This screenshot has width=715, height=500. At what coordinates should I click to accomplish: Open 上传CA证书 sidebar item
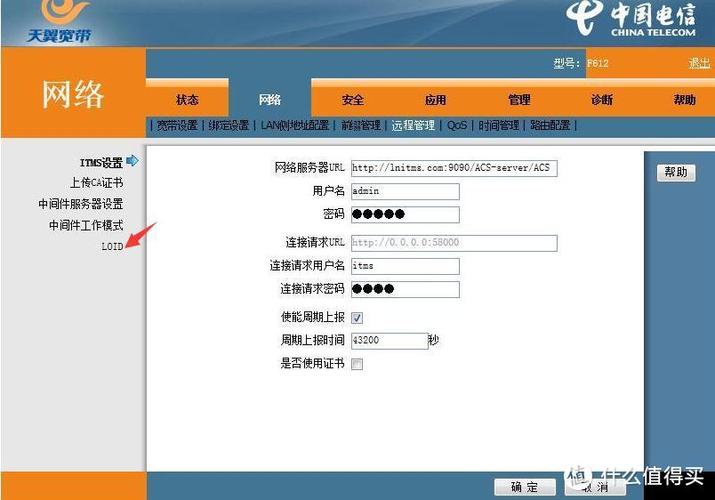point(96,183)
